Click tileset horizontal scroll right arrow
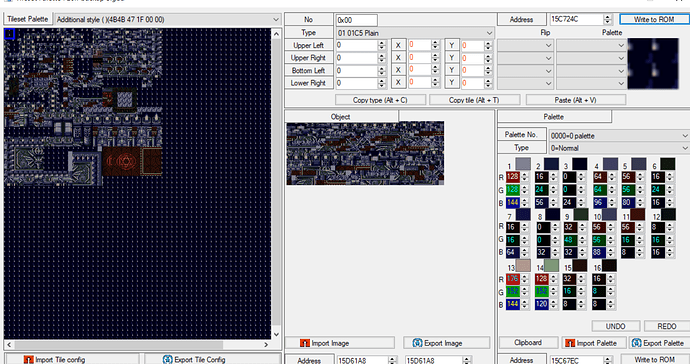690x364 pixels. [266, 345]
